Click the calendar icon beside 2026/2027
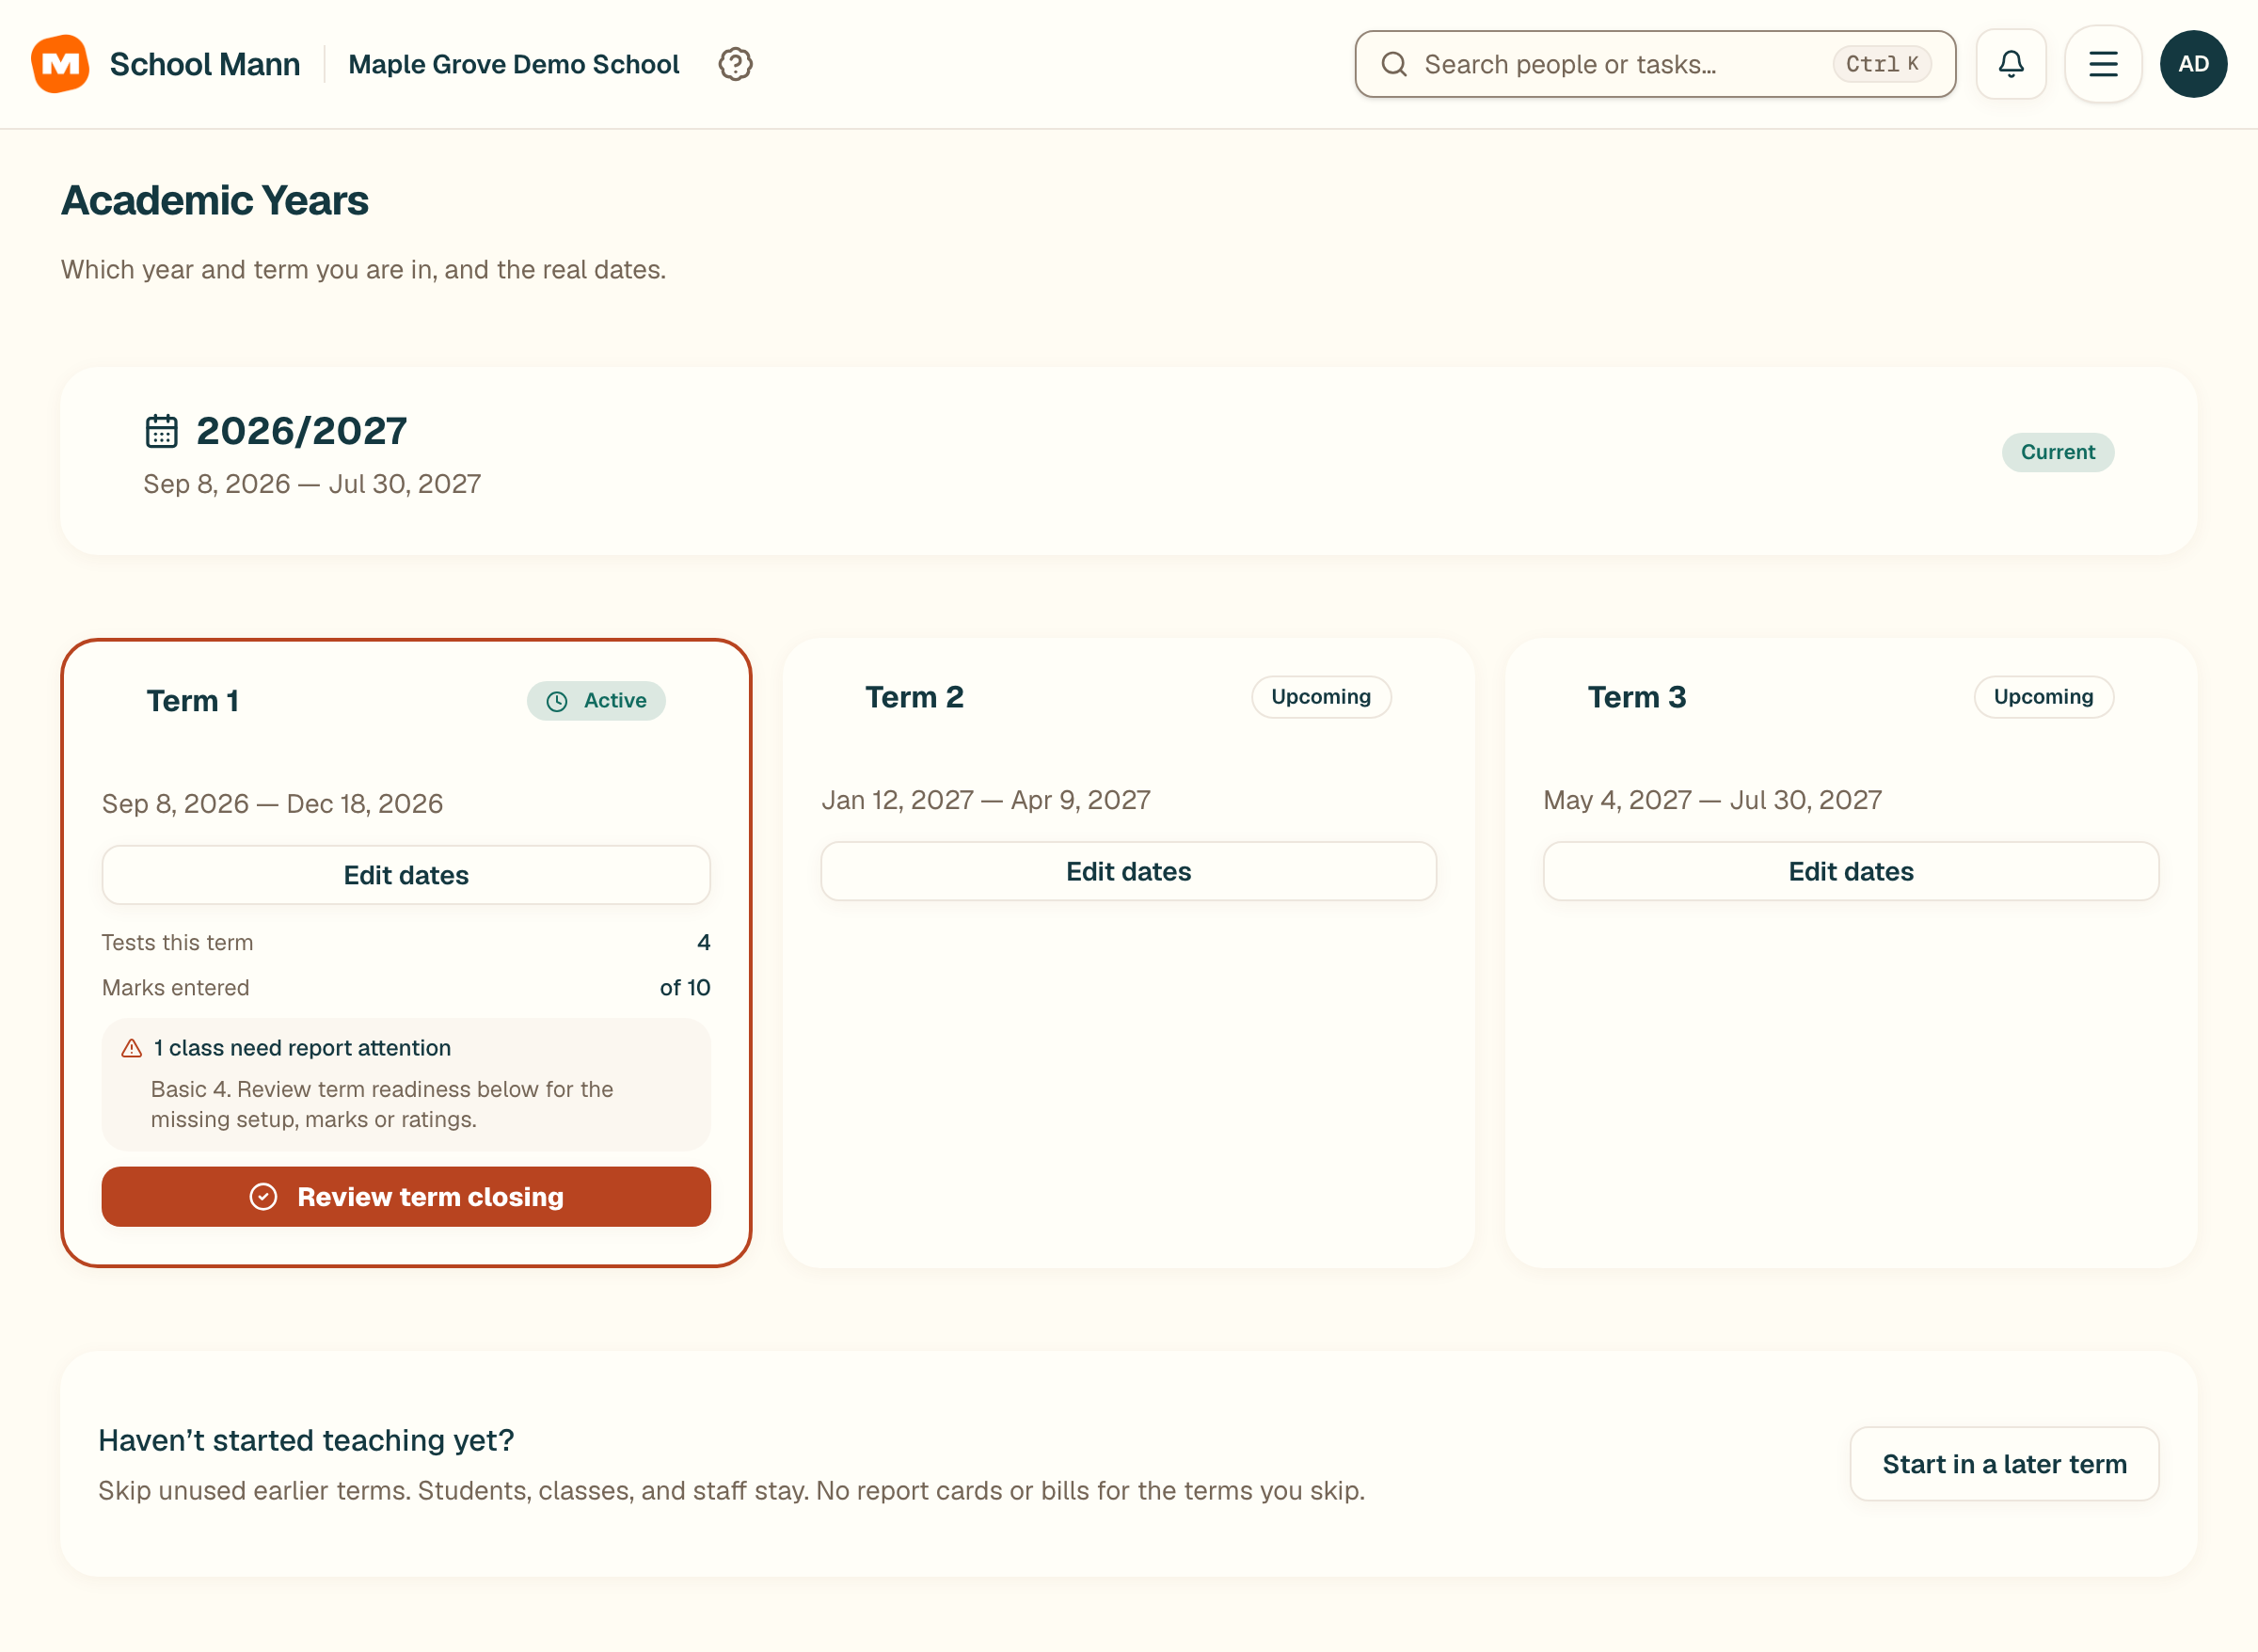The image size is (2258, 1652). coord(161,431)
